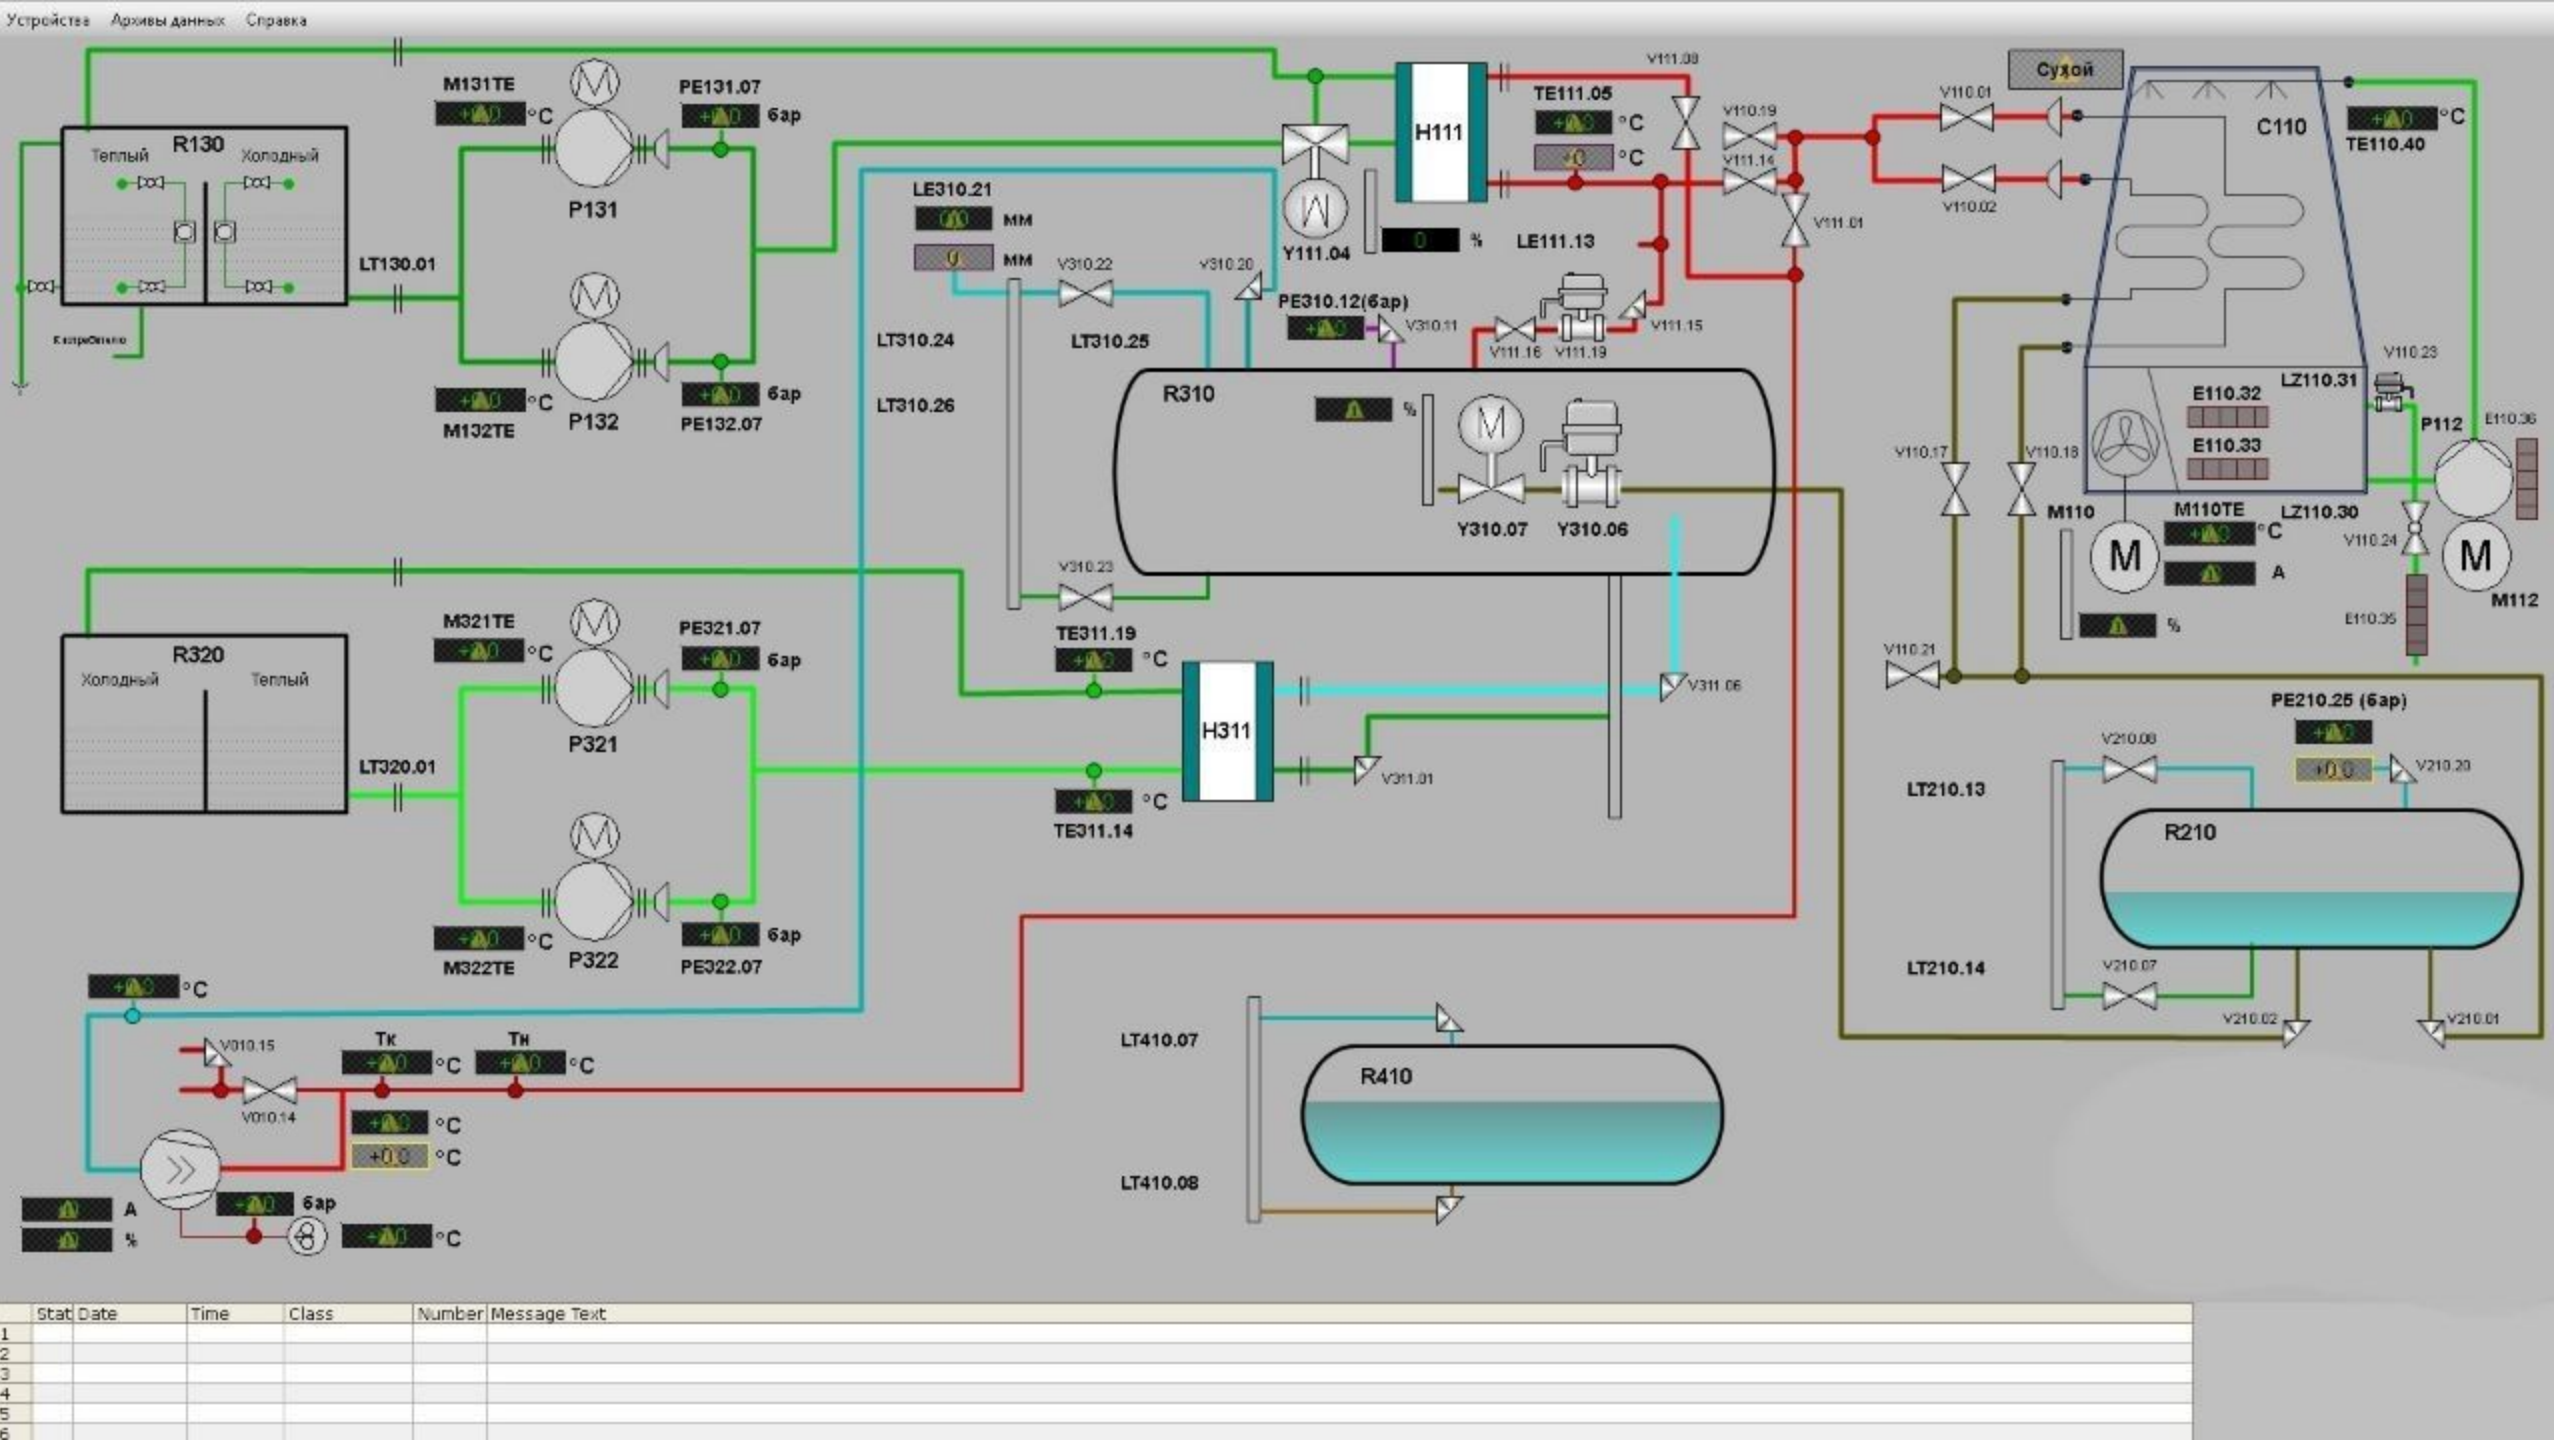Click the Message Text column header
Screen dimensions: 2554x1440
point(548,1314)
